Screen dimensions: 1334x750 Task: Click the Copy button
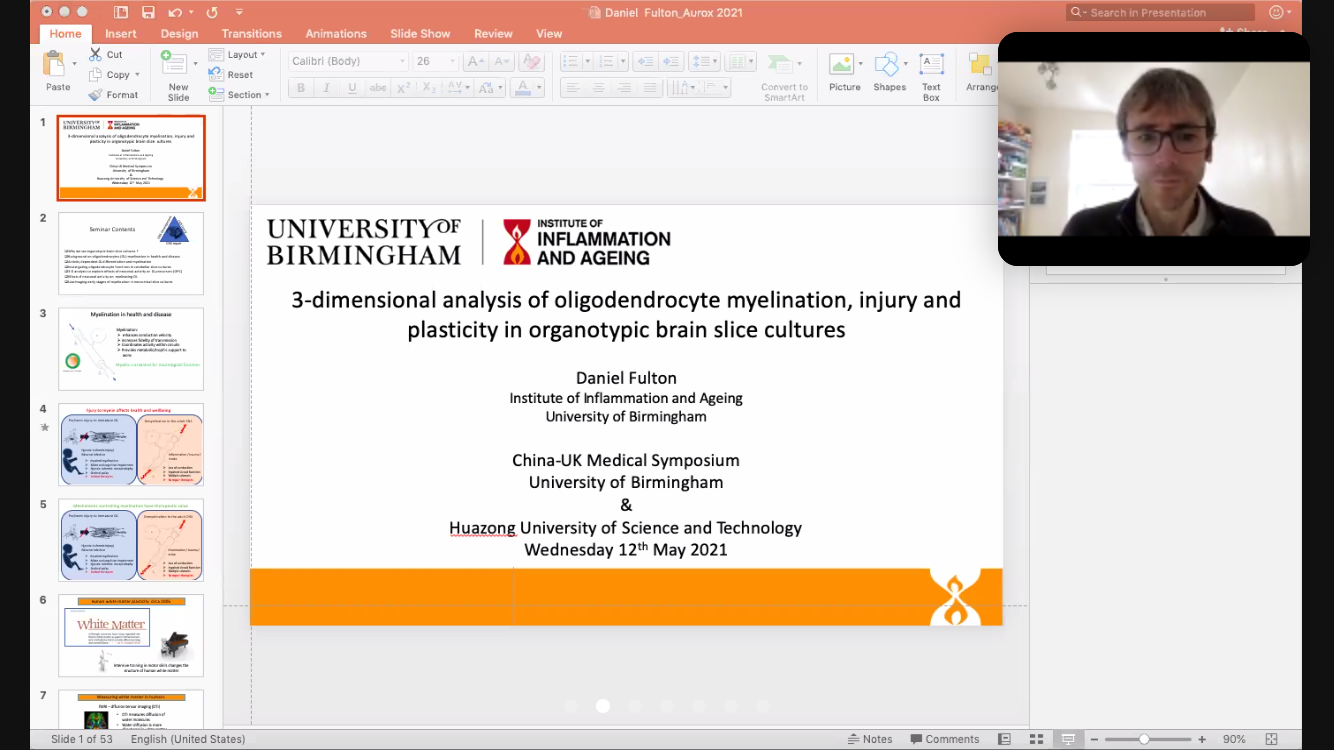(110, 74)
